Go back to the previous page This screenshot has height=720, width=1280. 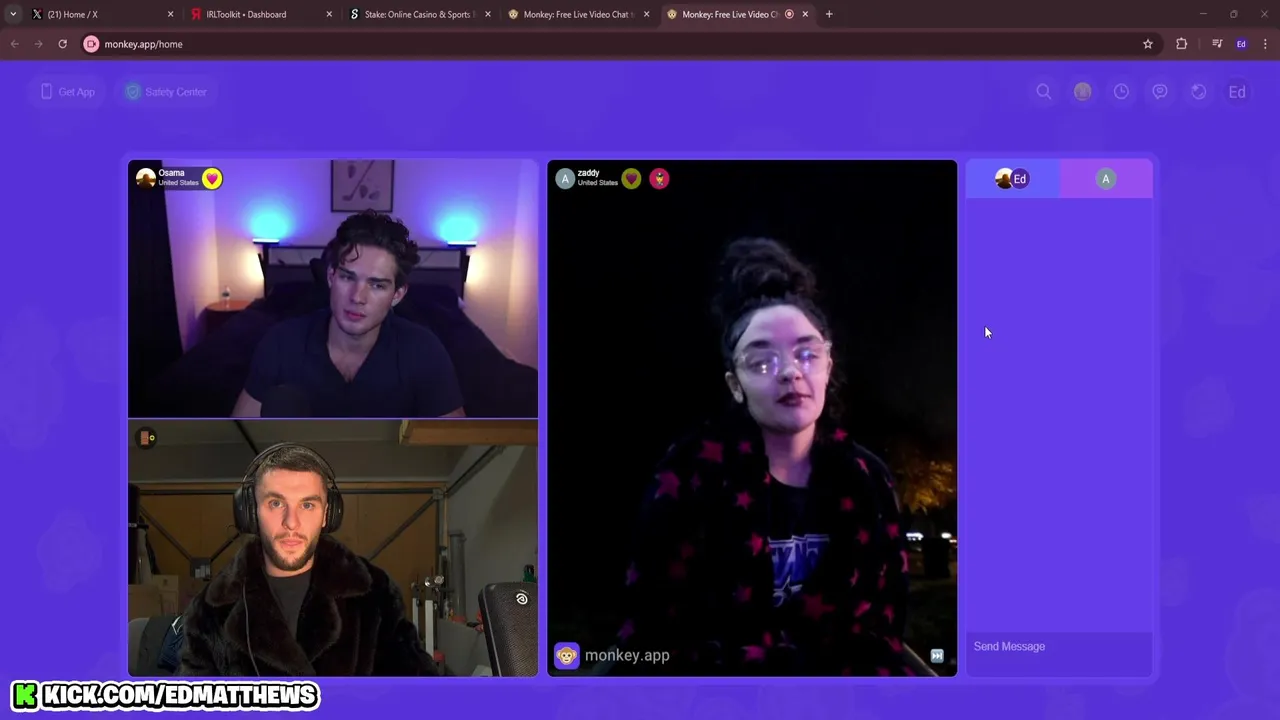coord(15,44)
